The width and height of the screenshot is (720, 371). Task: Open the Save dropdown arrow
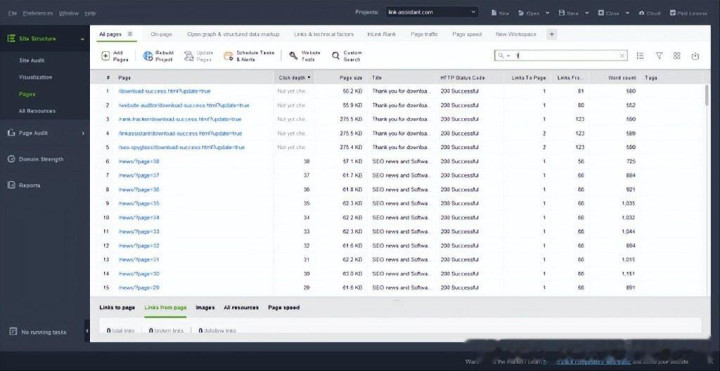point(587,13)
